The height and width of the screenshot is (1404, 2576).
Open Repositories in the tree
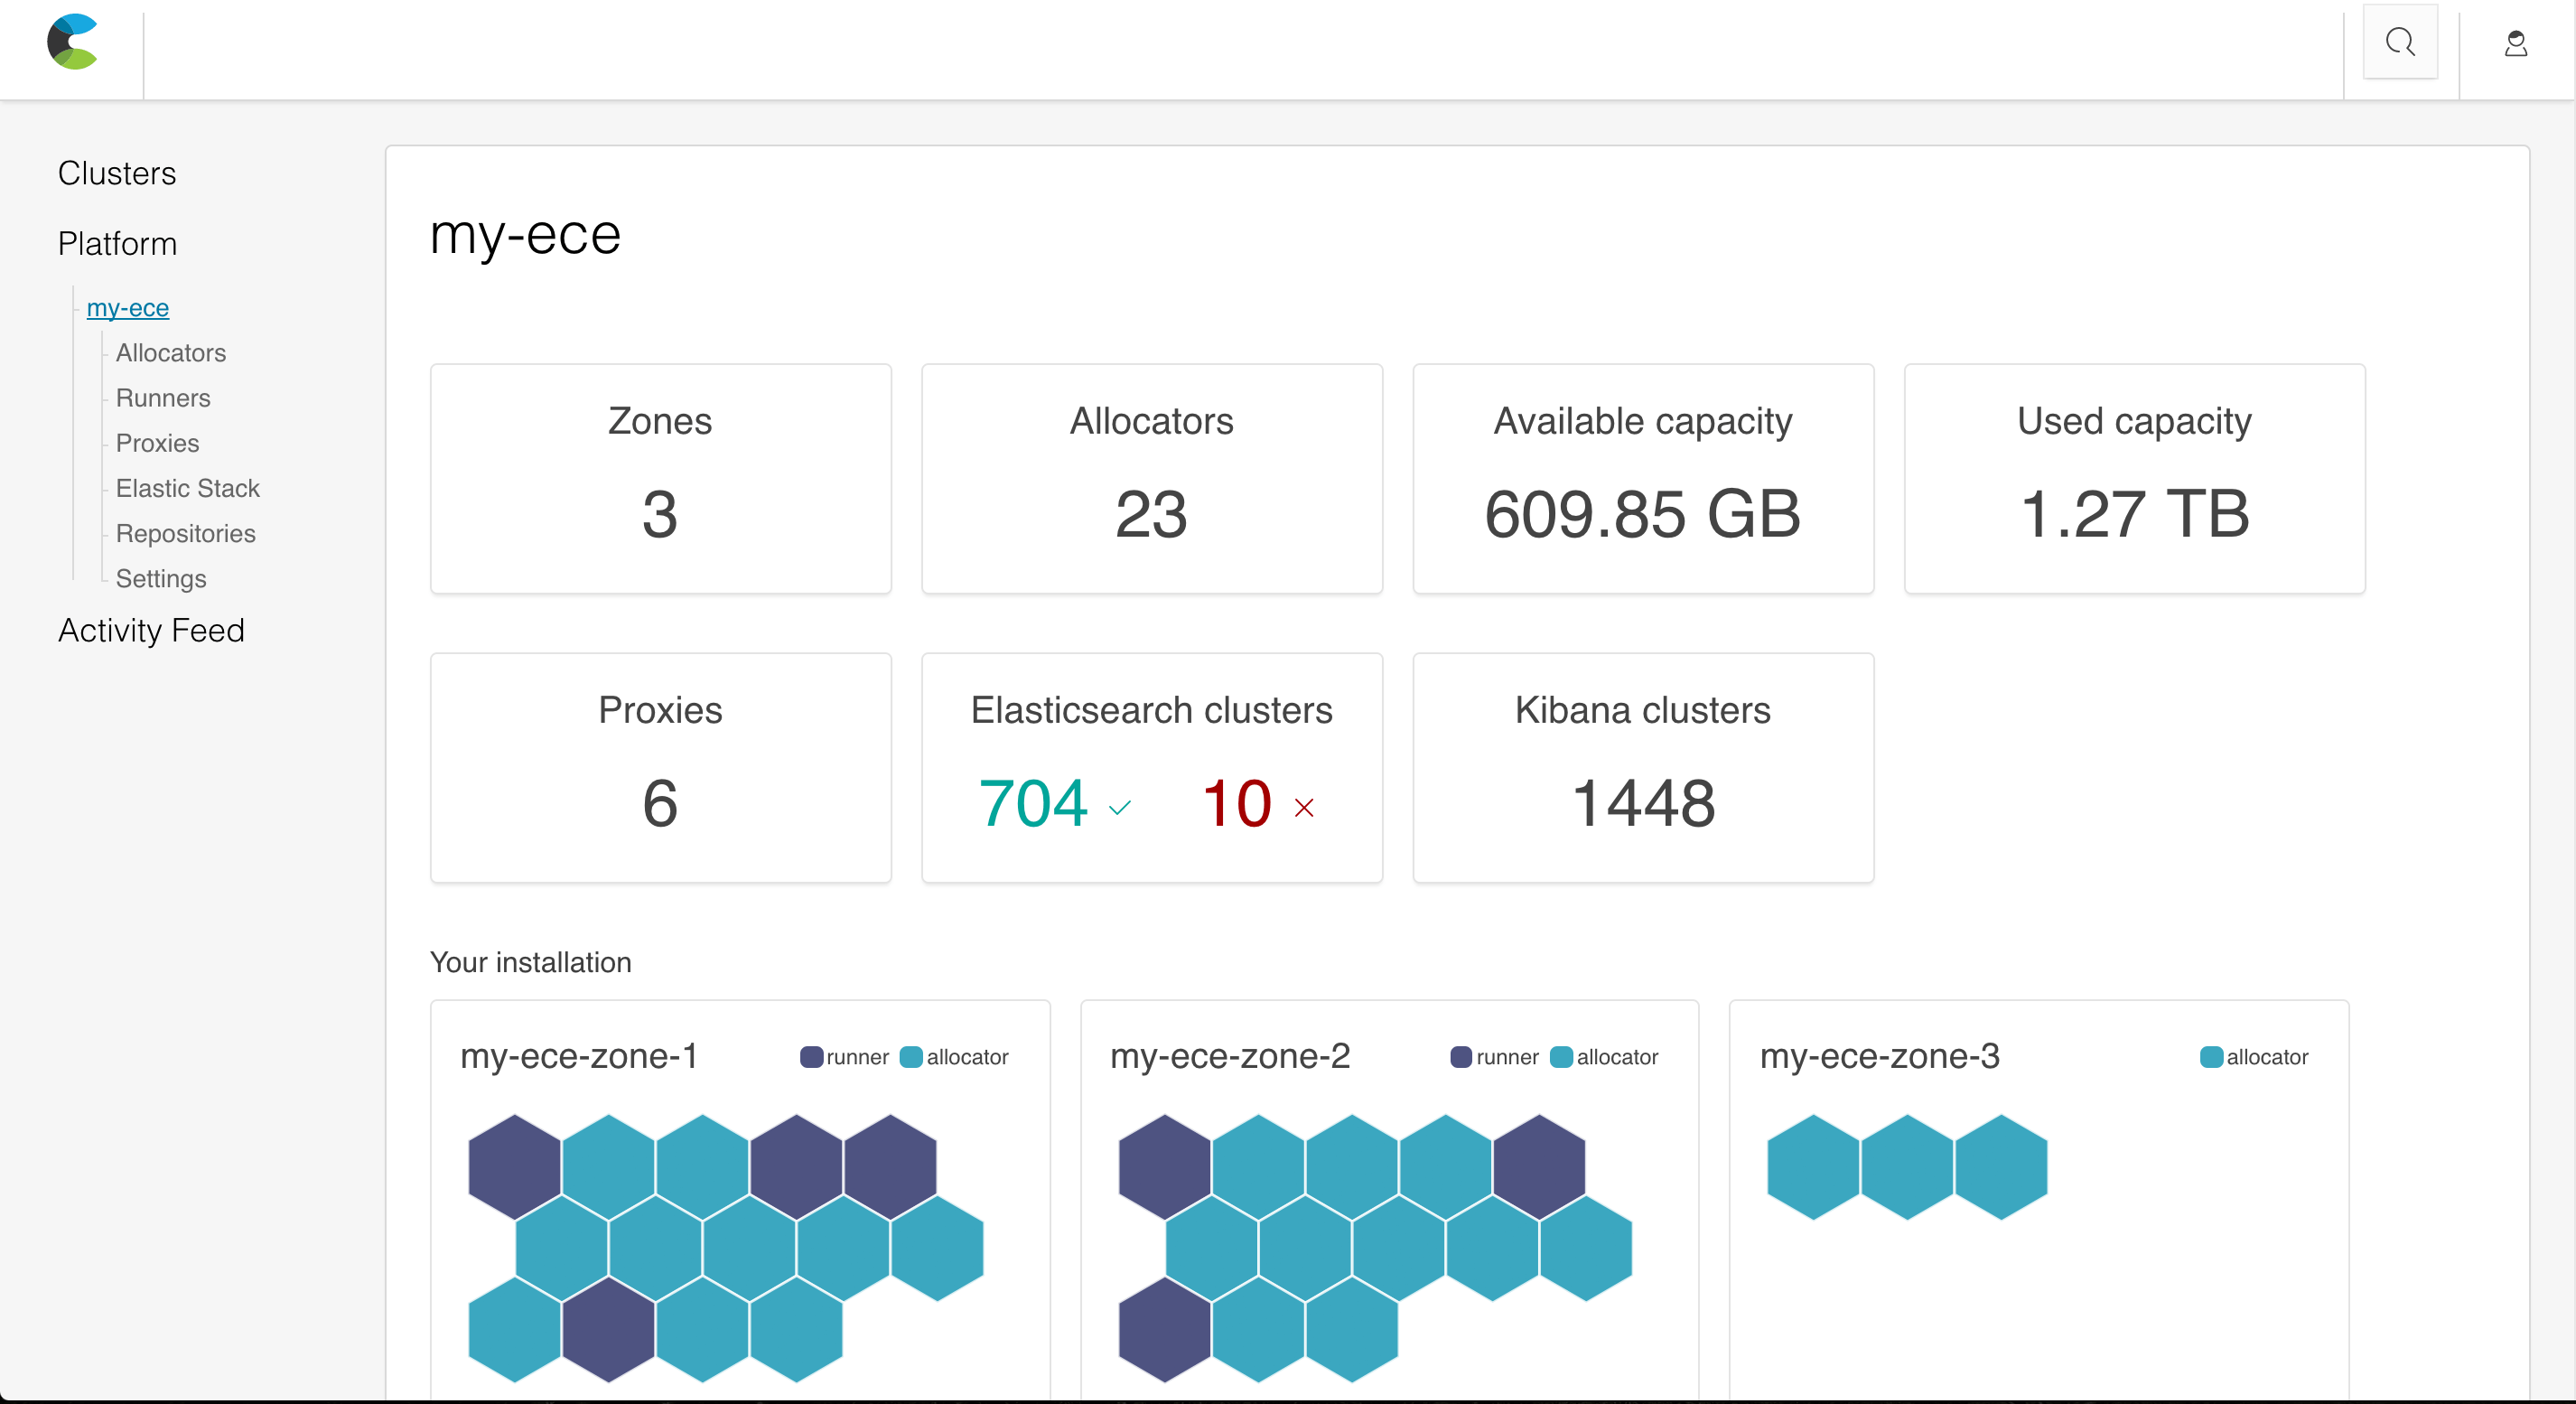[x=186, y=533]
